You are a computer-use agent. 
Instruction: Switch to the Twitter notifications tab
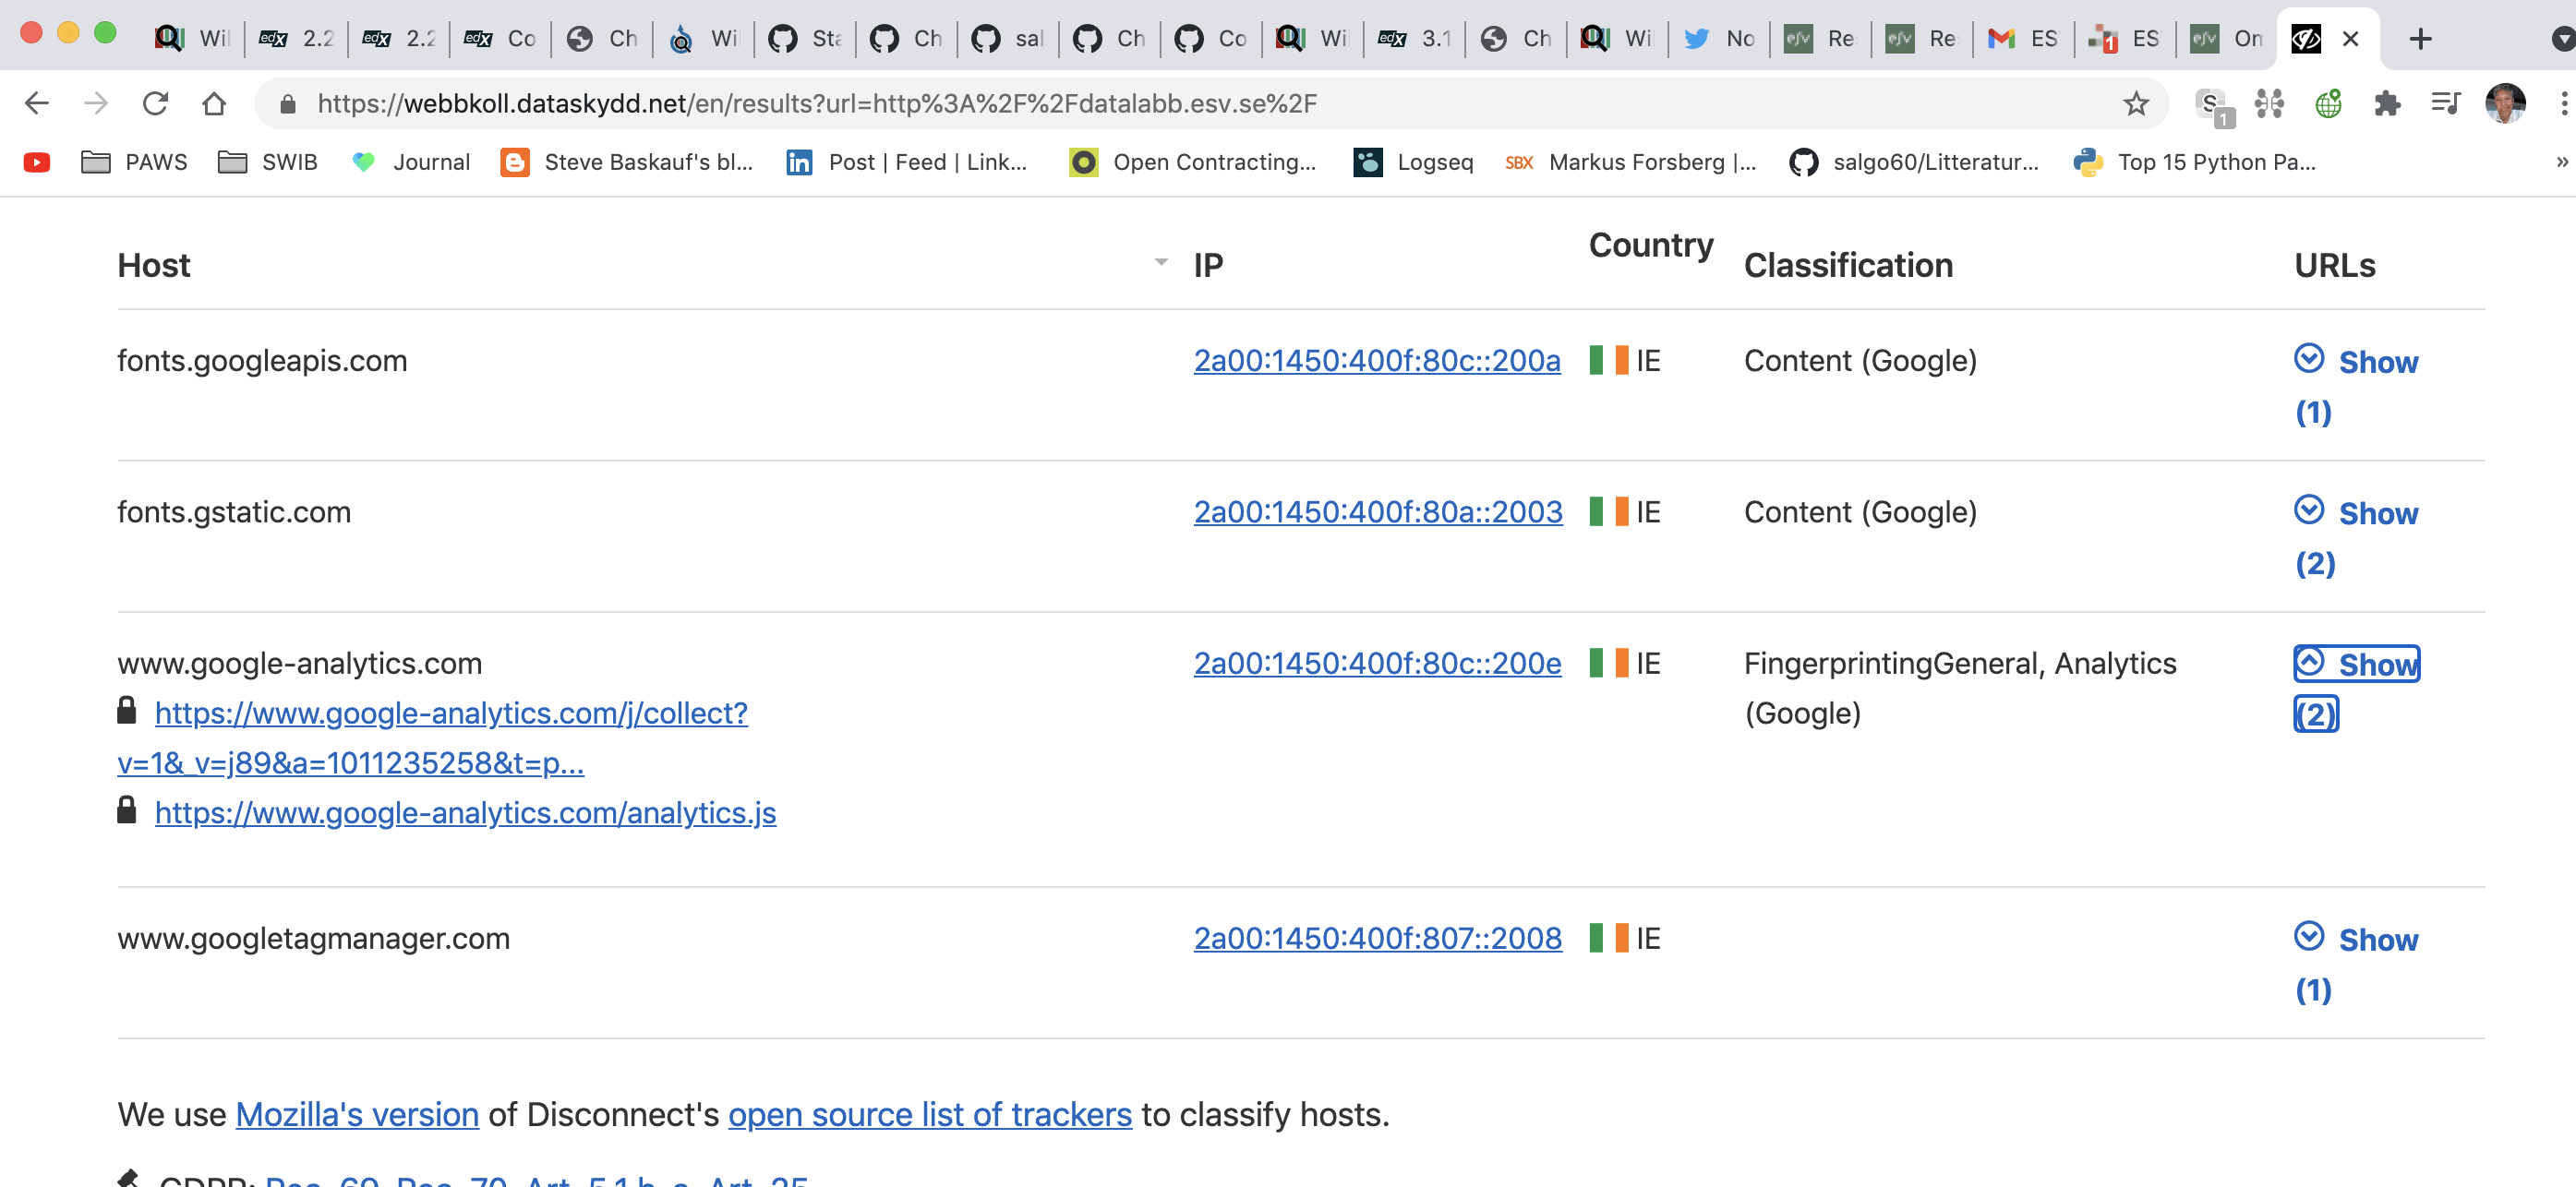pyautogui.click(x=1718, y=39)
